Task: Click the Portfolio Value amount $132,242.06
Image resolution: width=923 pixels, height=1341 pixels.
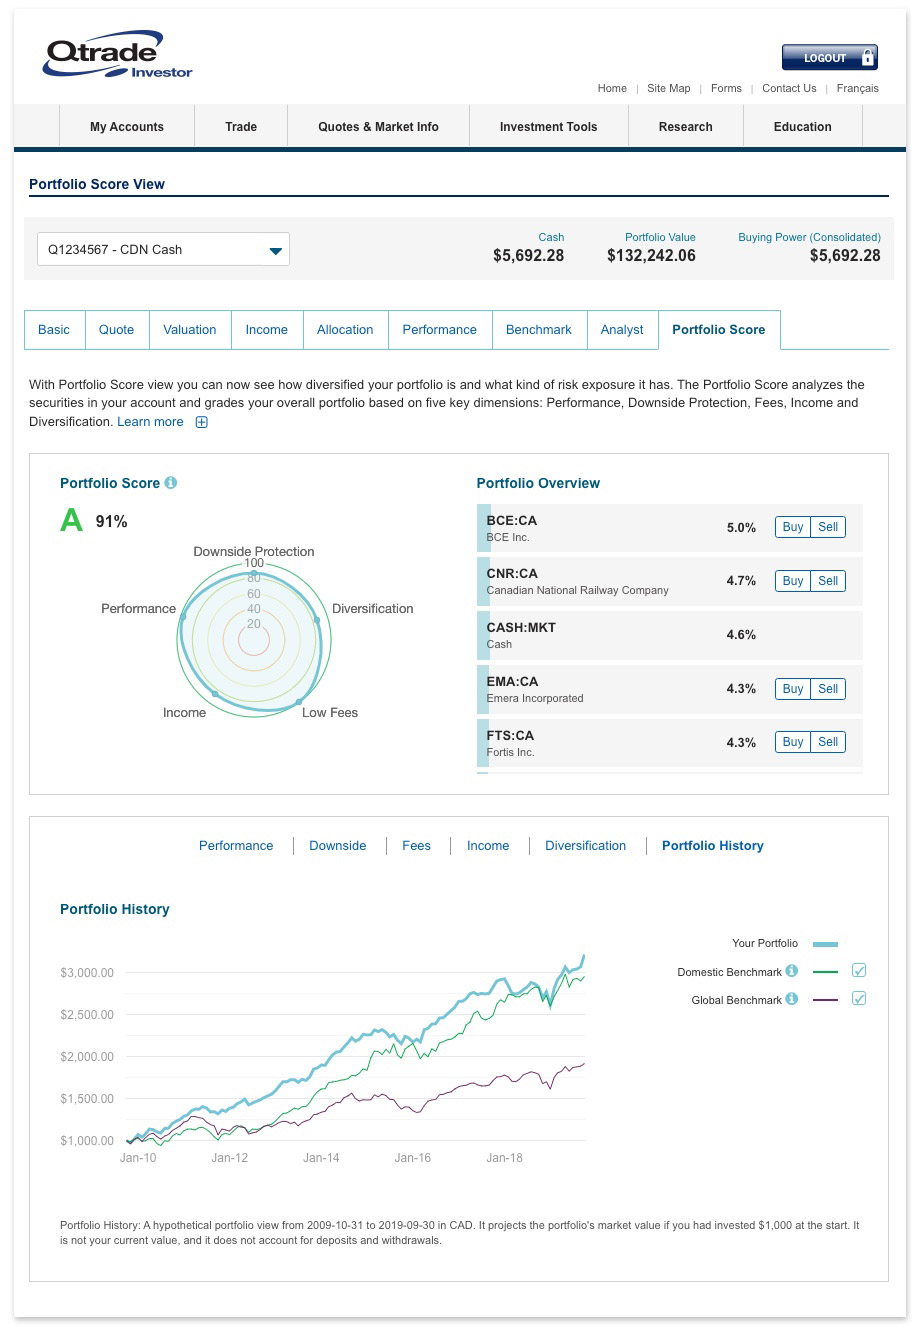Action: [x=651, y=256]
